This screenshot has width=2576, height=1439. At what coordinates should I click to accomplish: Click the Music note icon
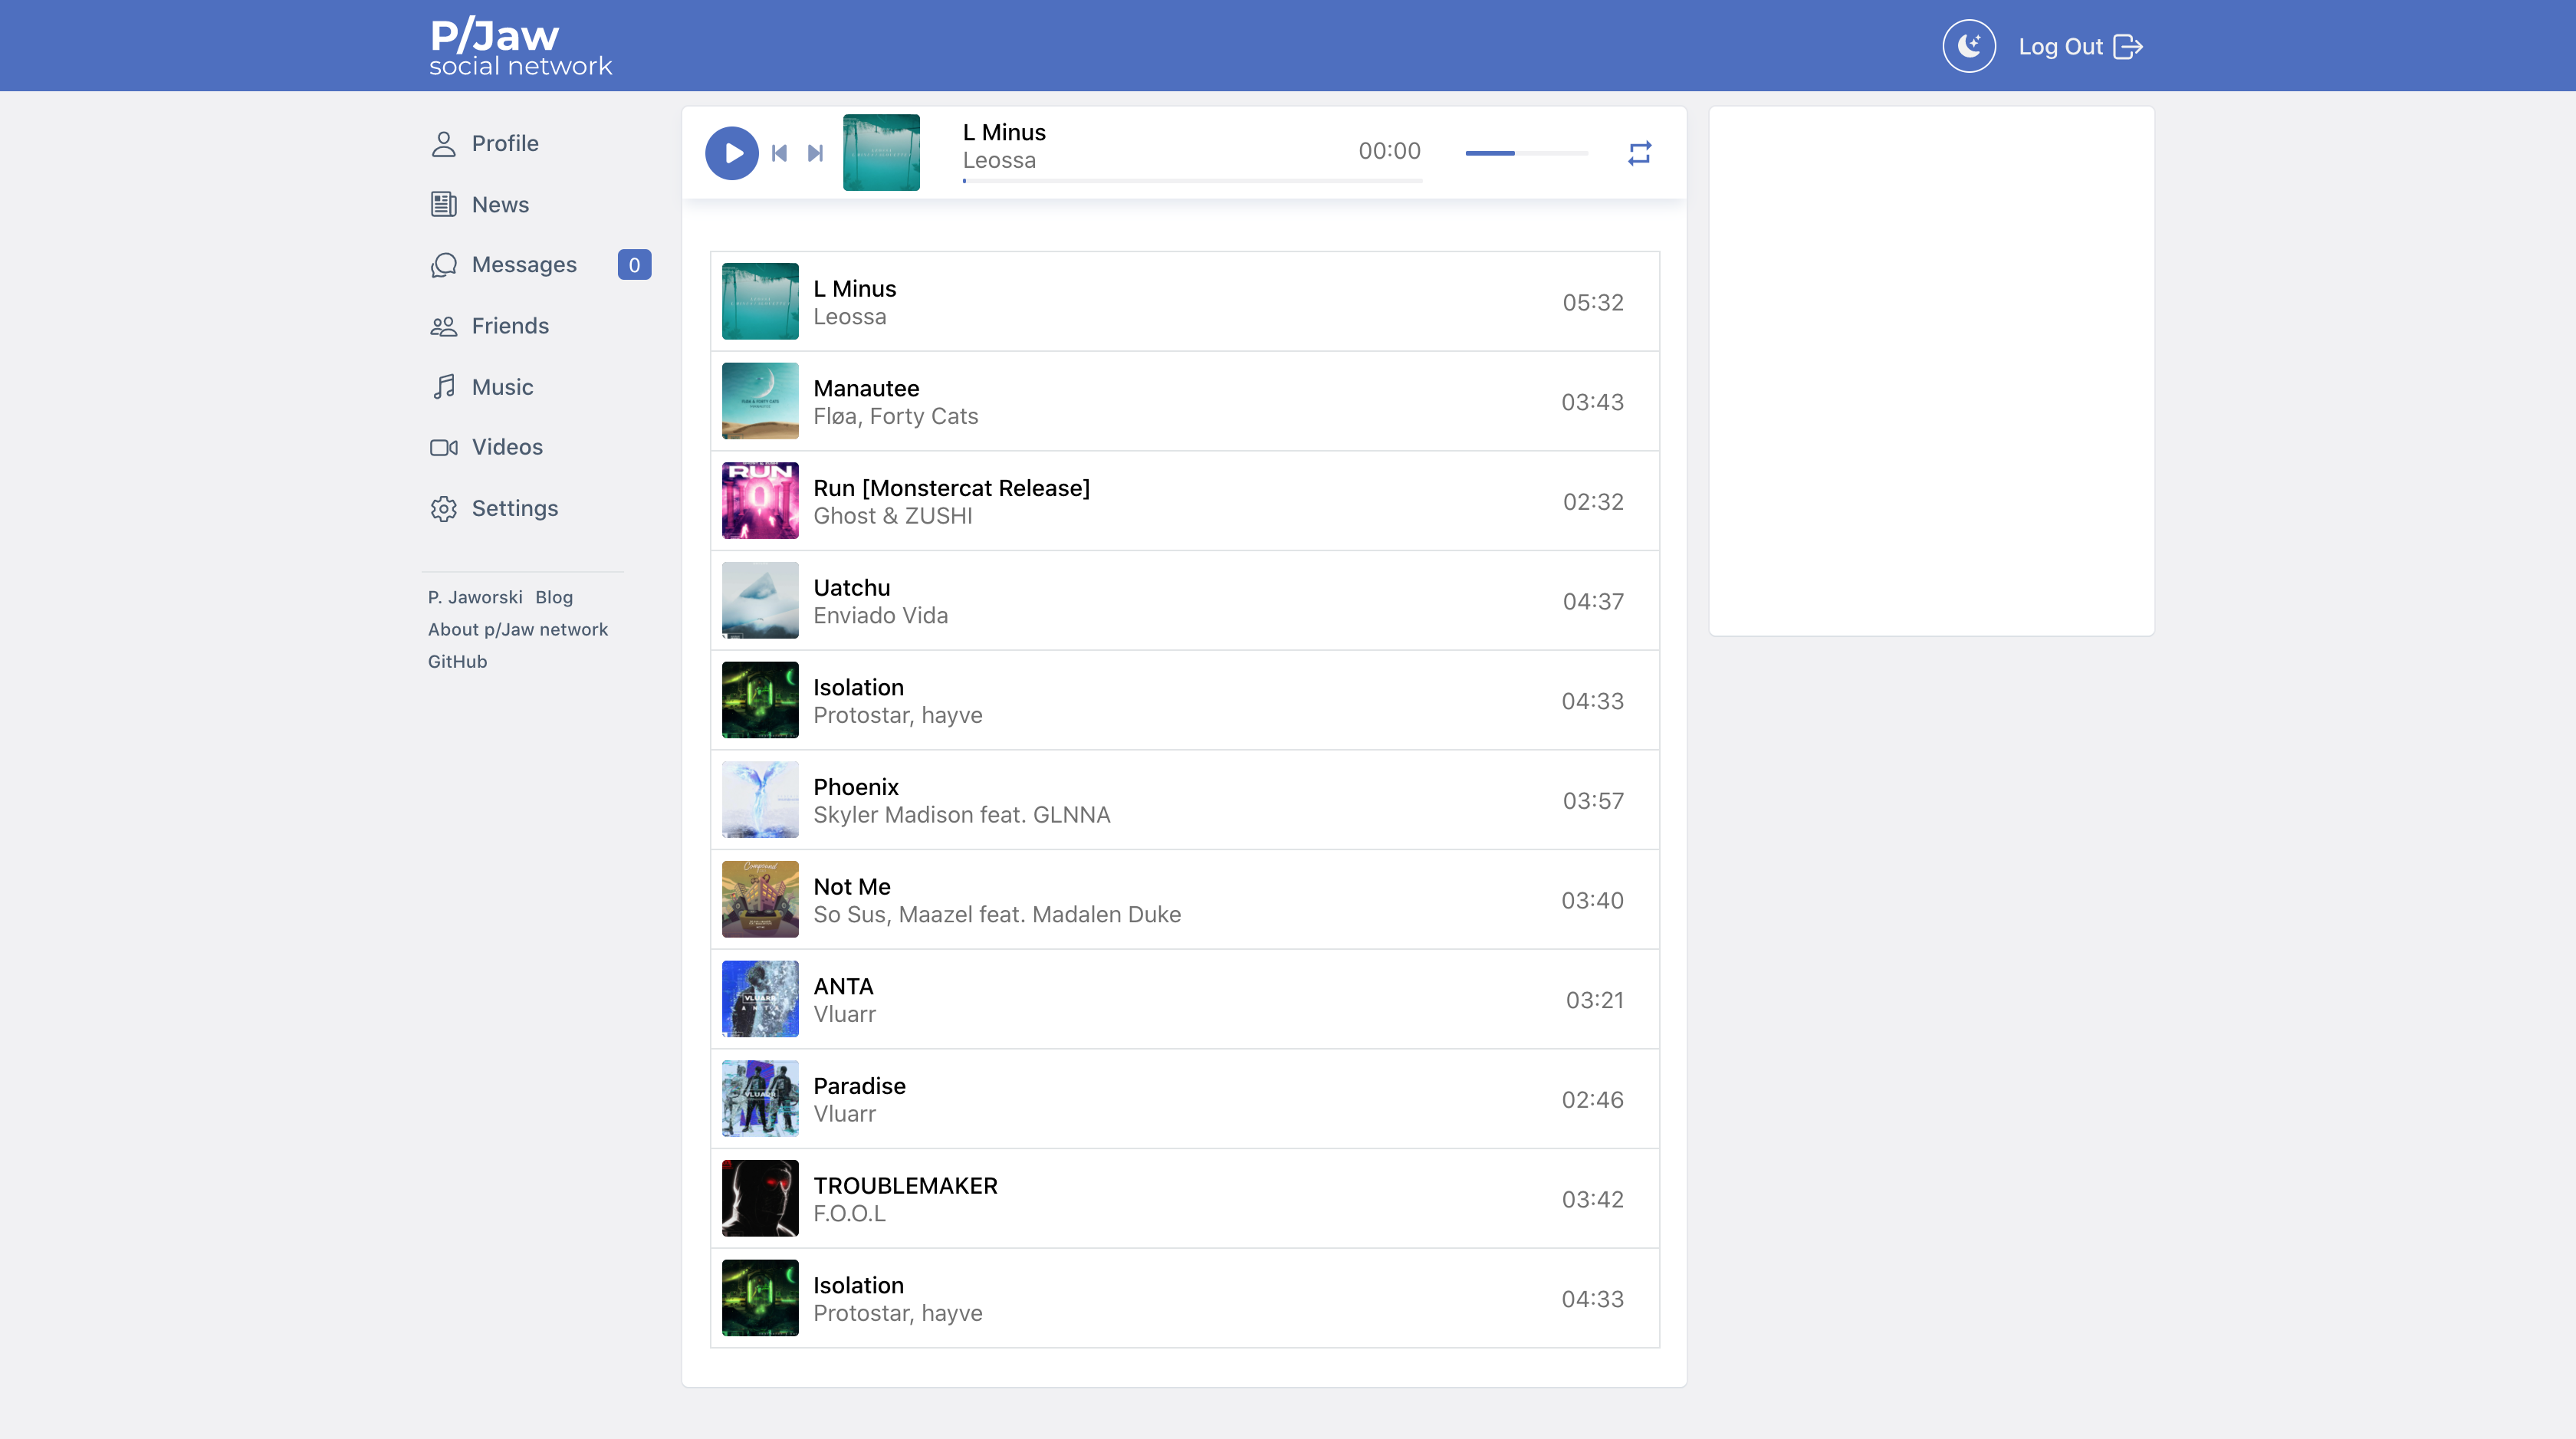point(443,387)
